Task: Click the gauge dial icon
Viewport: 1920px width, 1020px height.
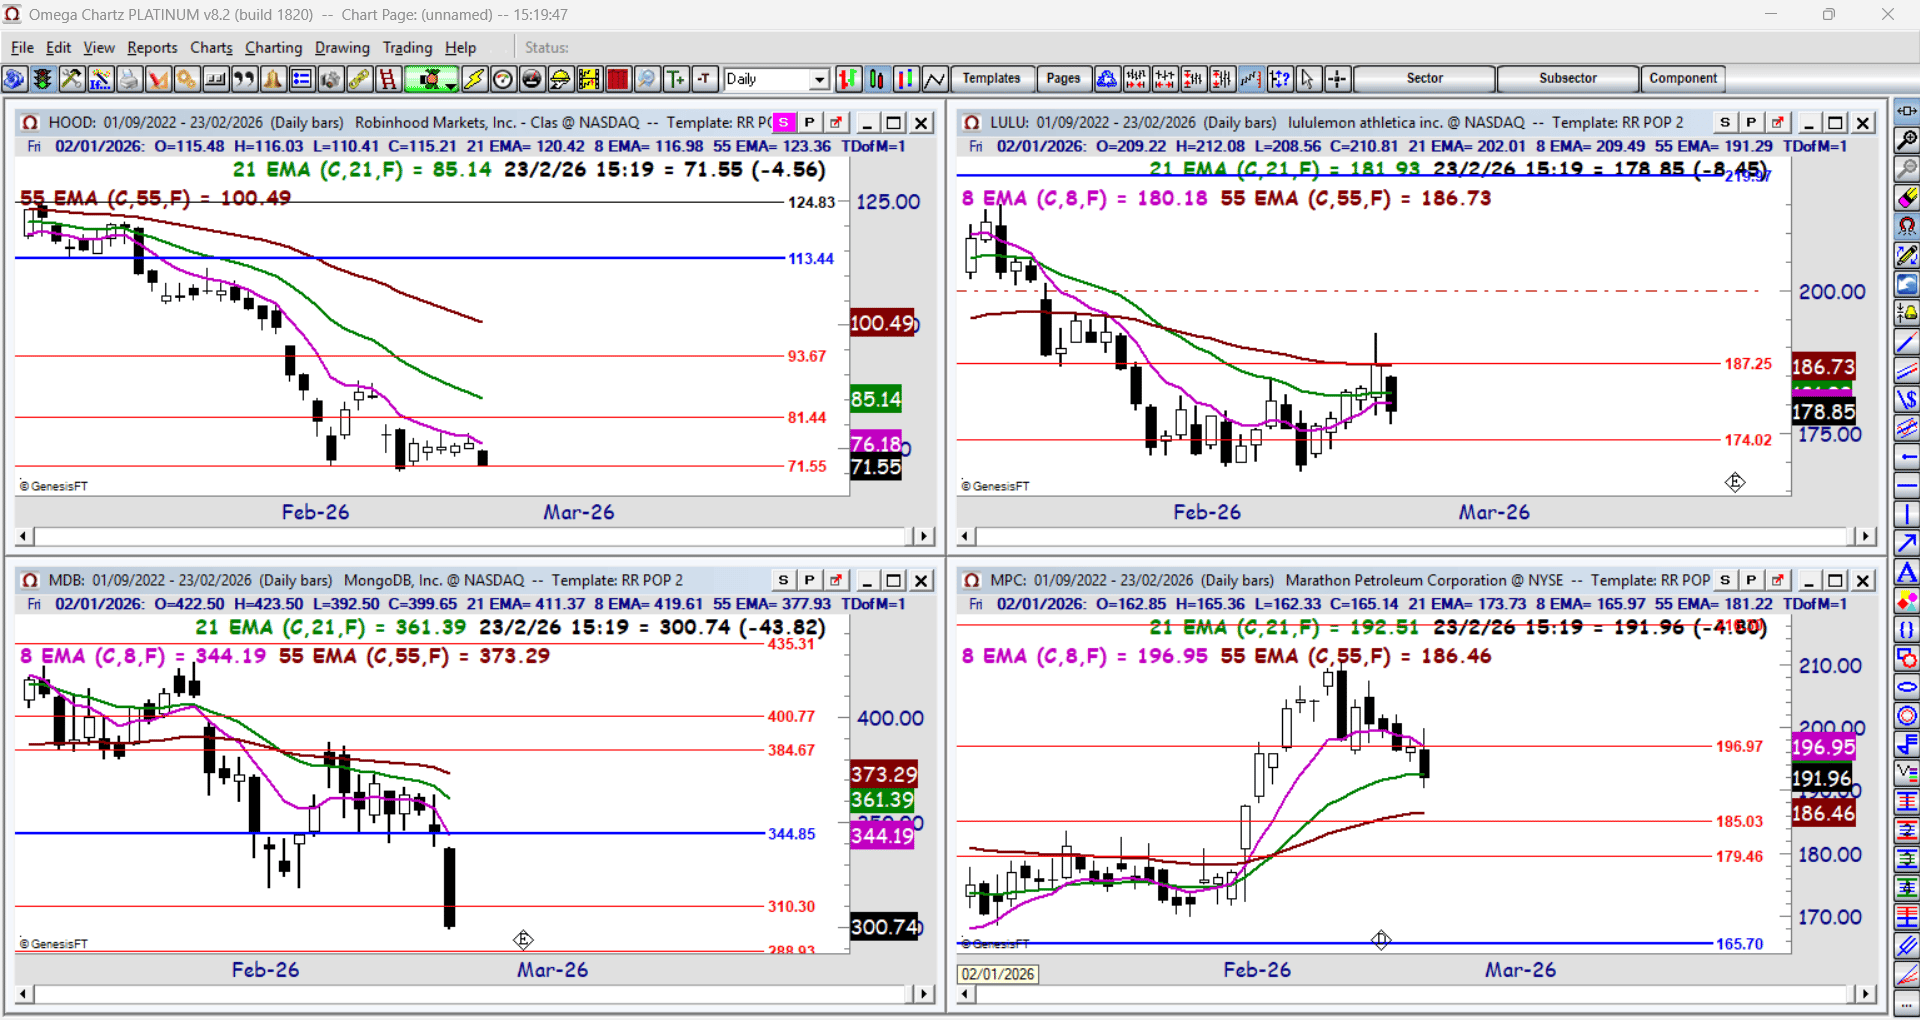Action: [x=503, y=79]
